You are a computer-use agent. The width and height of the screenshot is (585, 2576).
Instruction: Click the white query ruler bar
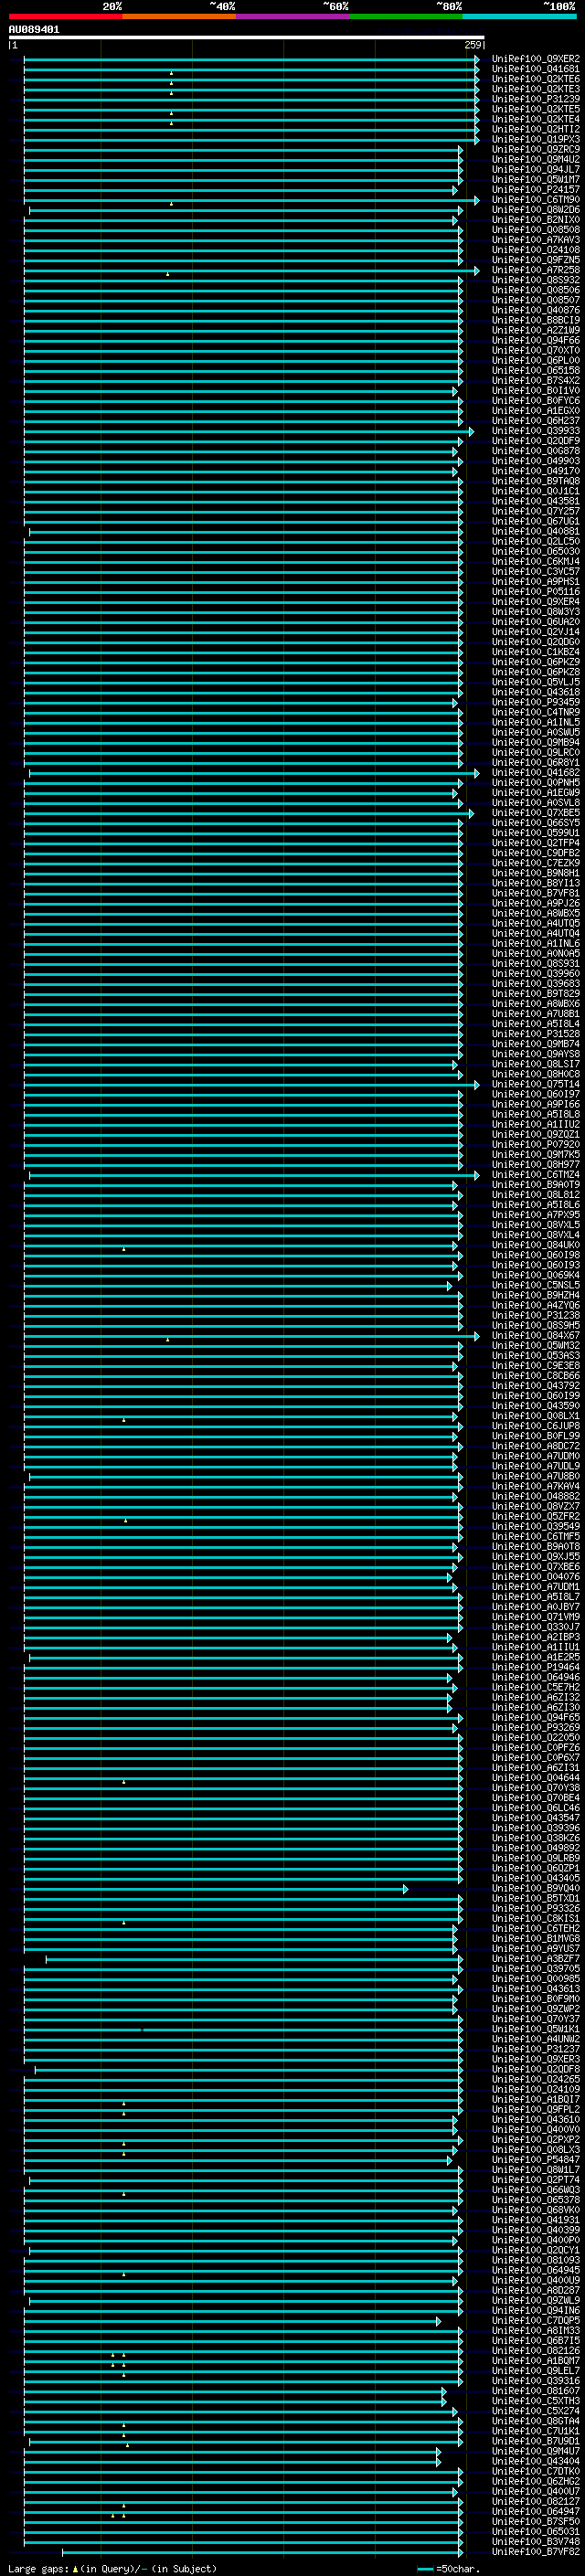(246, 38)
